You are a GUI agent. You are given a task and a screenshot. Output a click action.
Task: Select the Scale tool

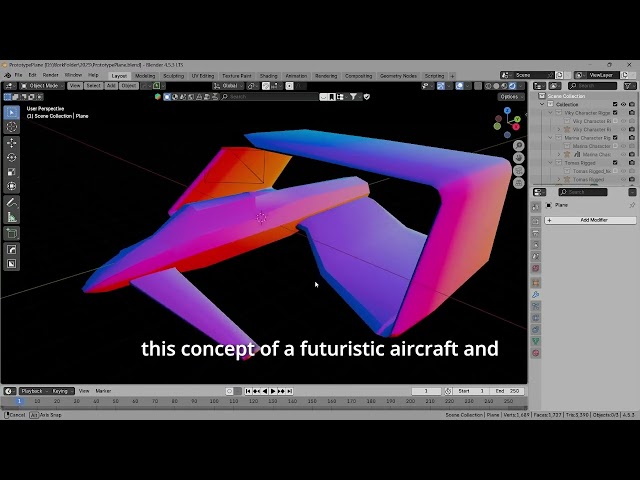click(x=11, y=172)
